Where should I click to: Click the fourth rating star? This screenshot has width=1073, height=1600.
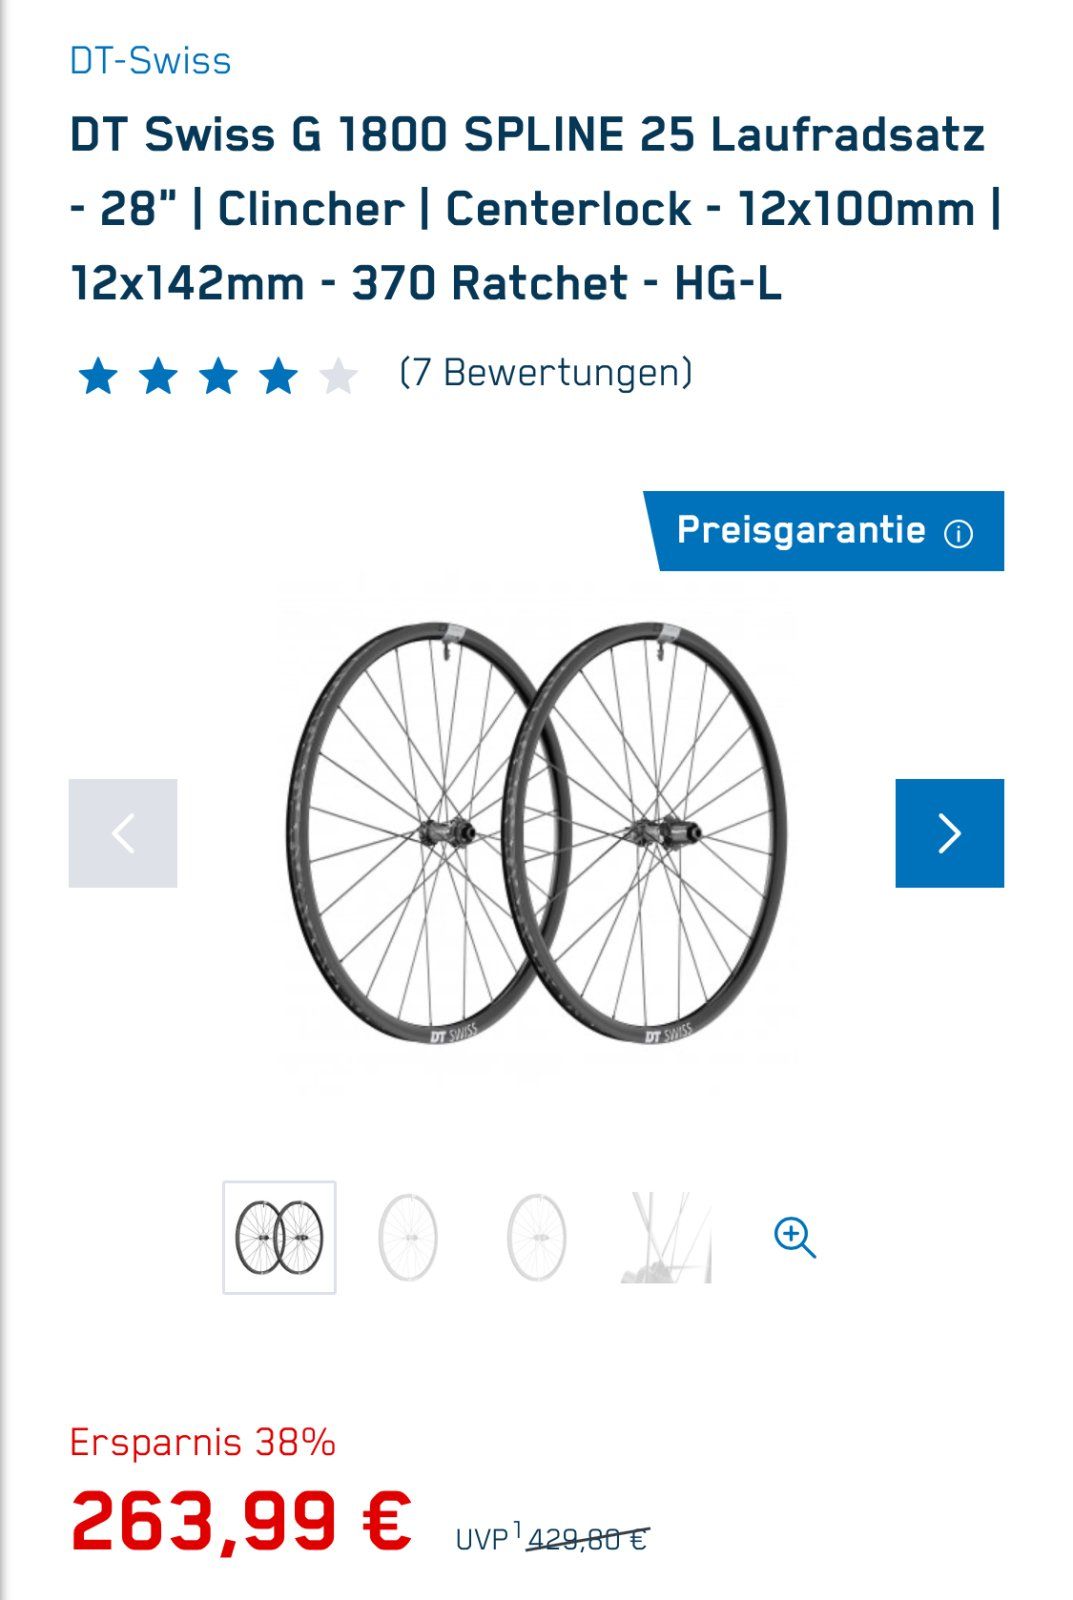click(x=278, y=377)
